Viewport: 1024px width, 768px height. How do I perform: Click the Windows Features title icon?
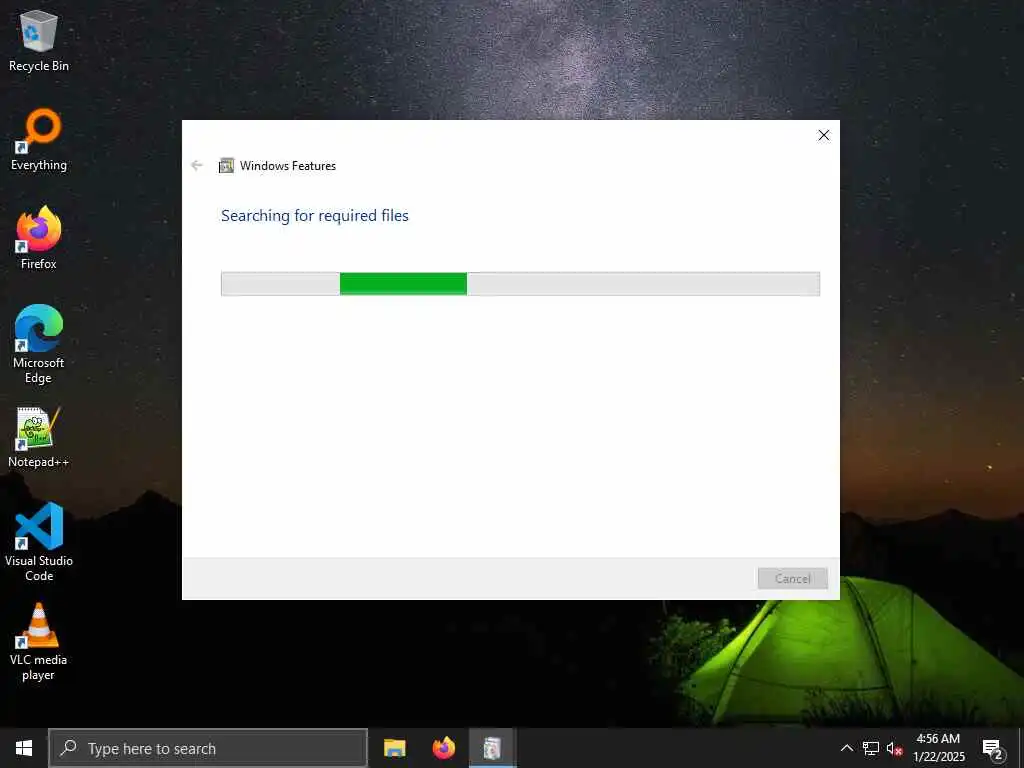tap(226, 166)
